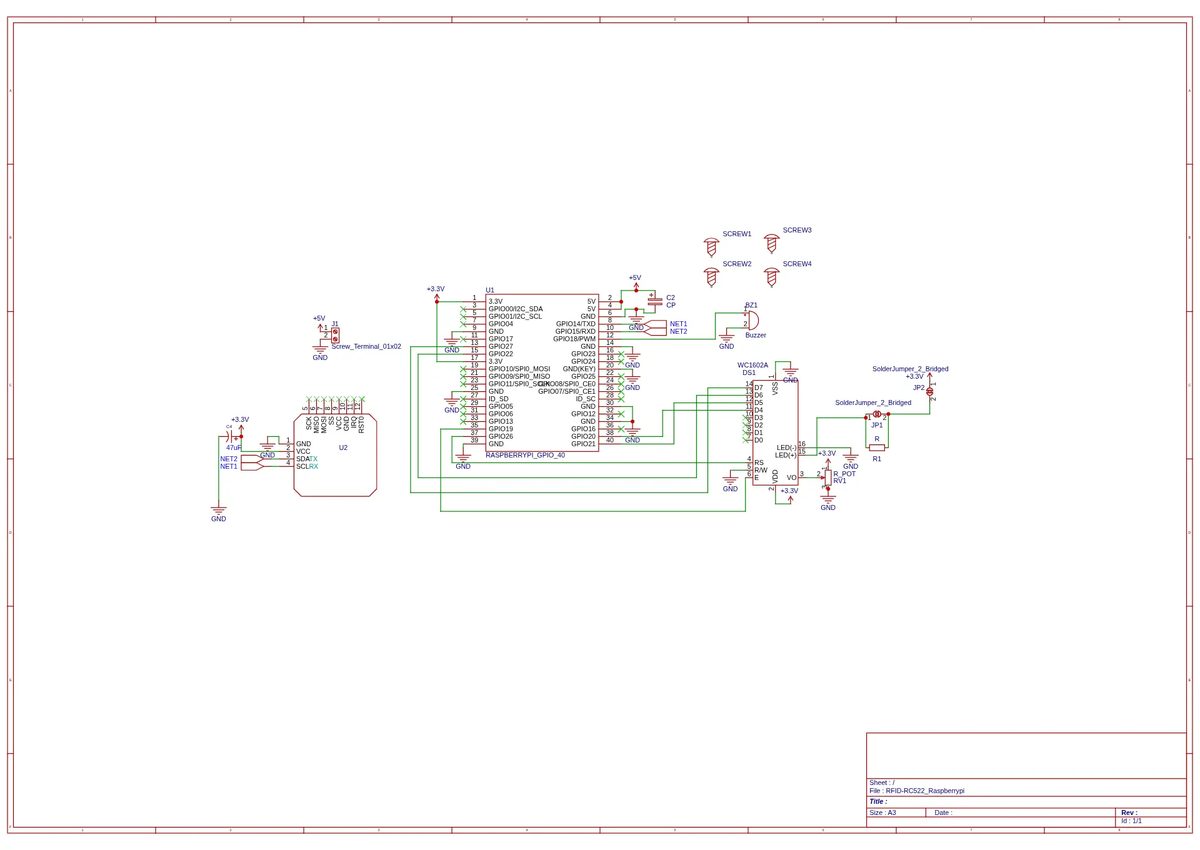Click the CP value label beside C2
The image size is (1200, 850).
click(671, 304)
